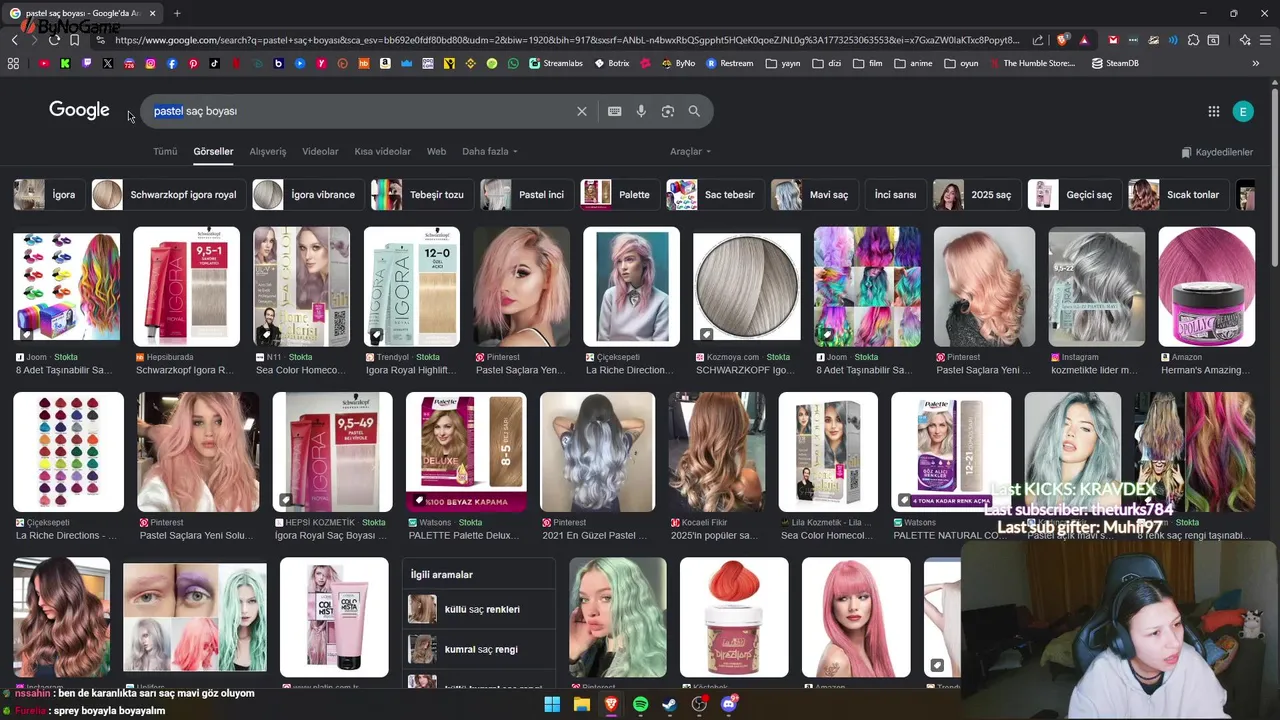Bookmark this page icon
This screenshot has width=1280, height=720.
pos(74,40)
